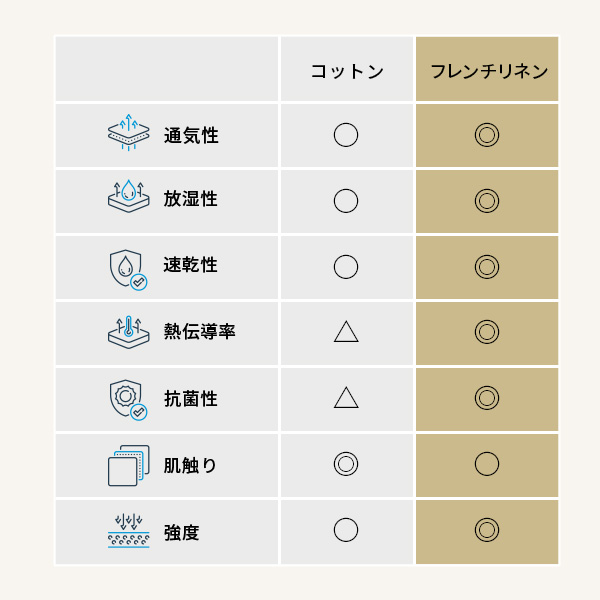The image size is (600, 600).
Task: Click linen's double circle for 通気性
Action: point(487,135)
